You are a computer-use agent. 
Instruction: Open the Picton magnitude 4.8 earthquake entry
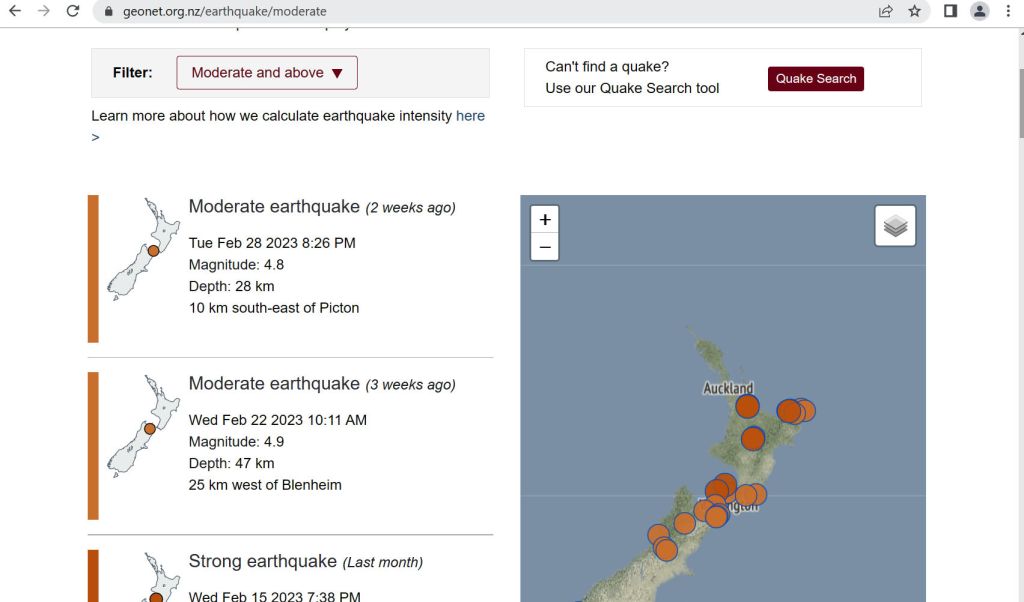tap(274, 207)
